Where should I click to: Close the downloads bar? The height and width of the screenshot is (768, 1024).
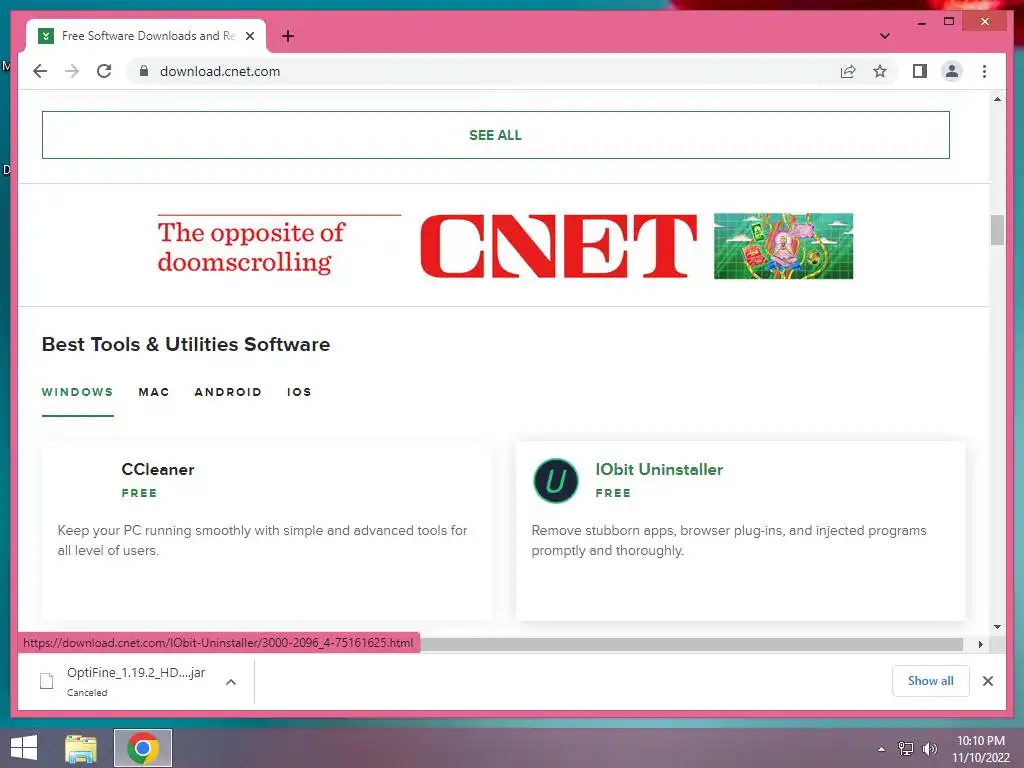pos(987,681)
